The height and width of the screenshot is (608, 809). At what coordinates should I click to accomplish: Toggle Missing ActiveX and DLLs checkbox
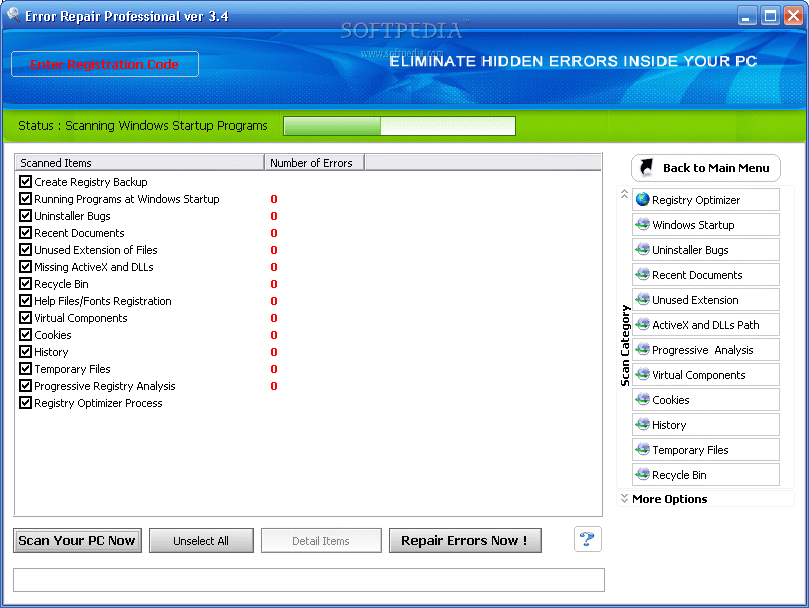pyautogui.click(x=25, y=266)
